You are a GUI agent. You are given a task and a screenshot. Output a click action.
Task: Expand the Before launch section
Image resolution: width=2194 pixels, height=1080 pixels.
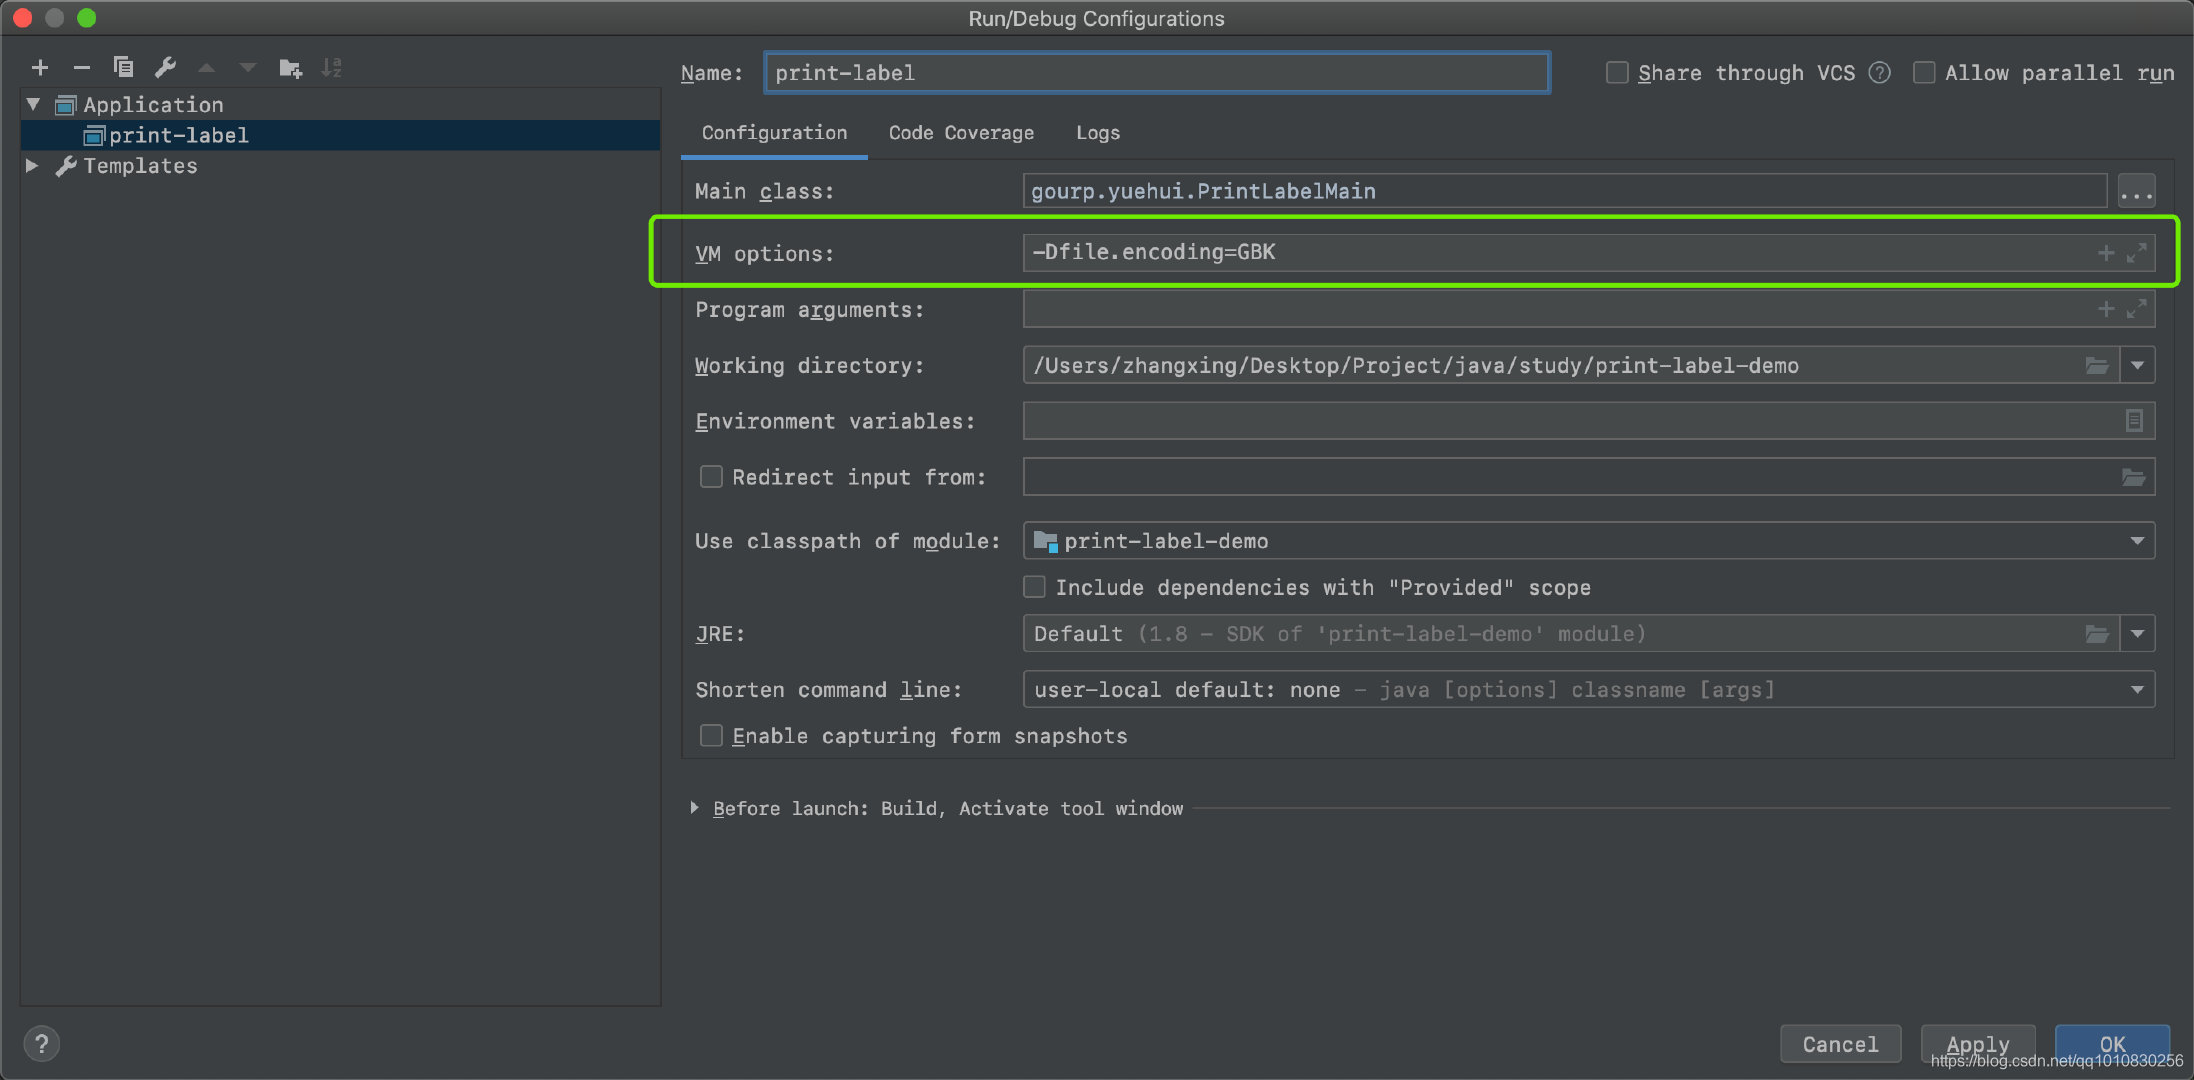pyautogui.click(x=695, y=808)
